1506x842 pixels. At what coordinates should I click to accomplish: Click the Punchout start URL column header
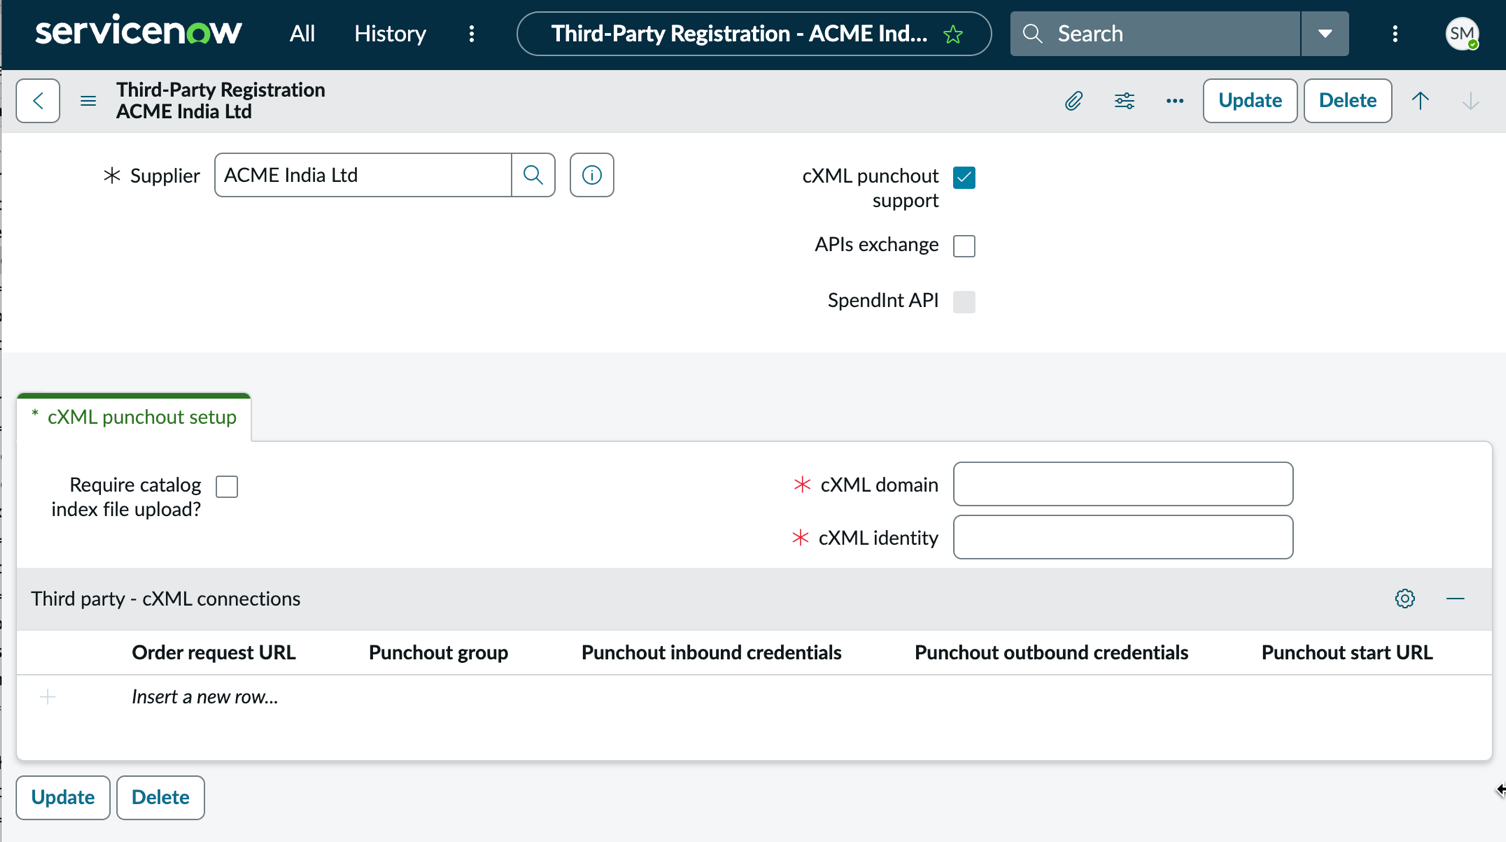(1347, 653)
